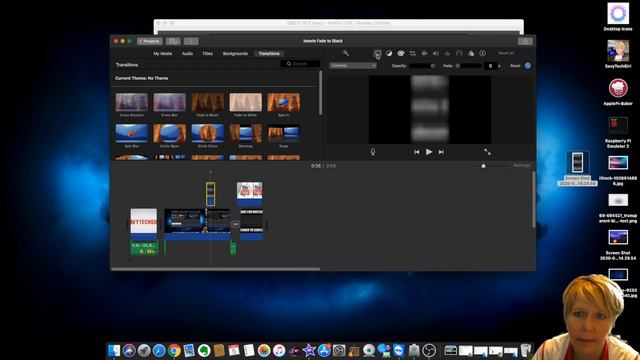
Task: Open the clip information icon
Action: (482, 53)
